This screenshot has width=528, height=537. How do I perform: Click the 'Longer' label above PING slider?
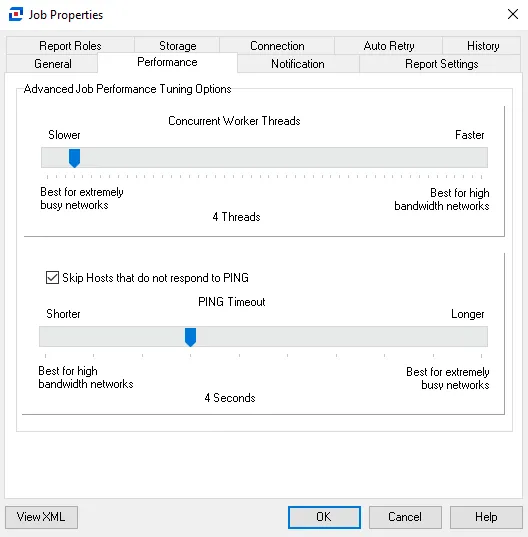(467, 314)
